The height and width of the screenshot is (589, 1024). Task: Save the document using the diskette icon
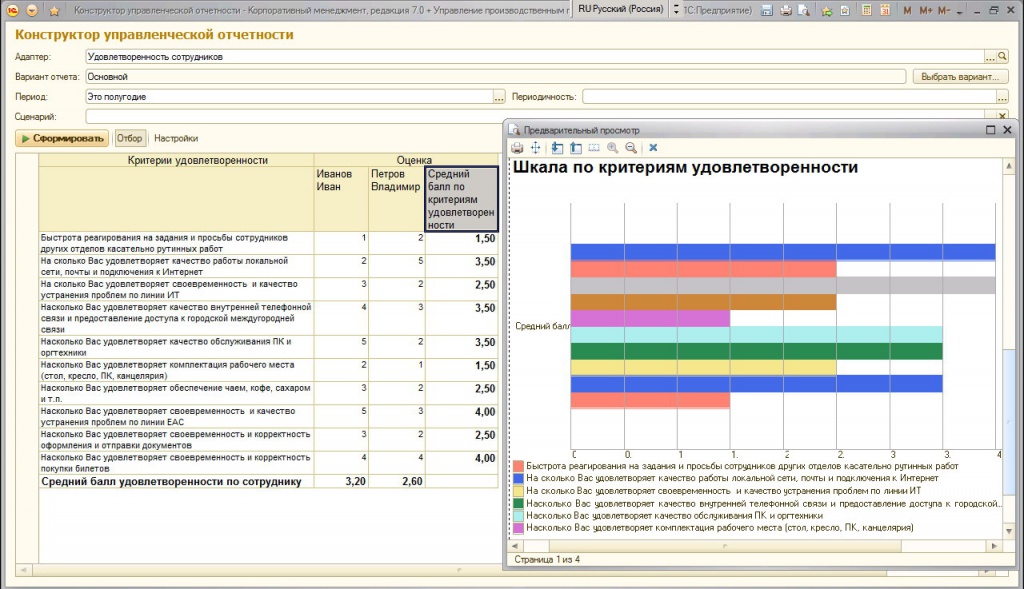[767, 10]
